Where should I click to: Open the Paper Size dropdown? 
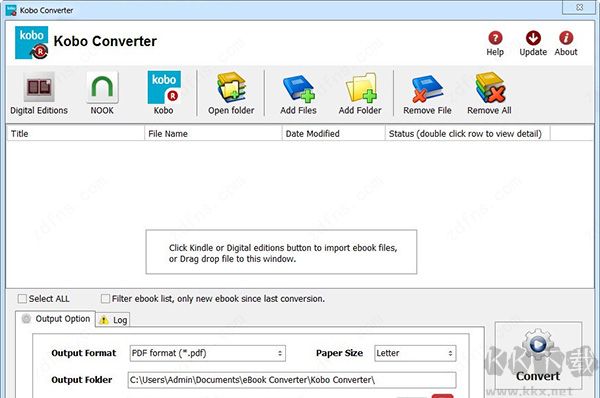click(415, 353)
